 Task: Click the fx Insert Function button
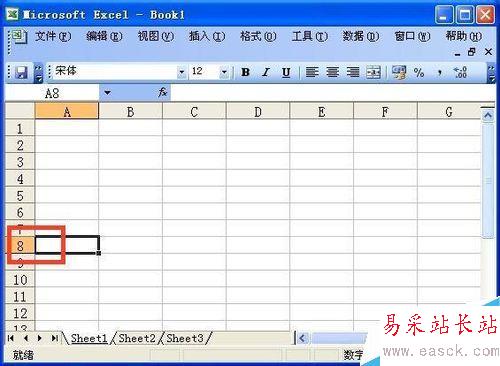click(x=163, y=92)
